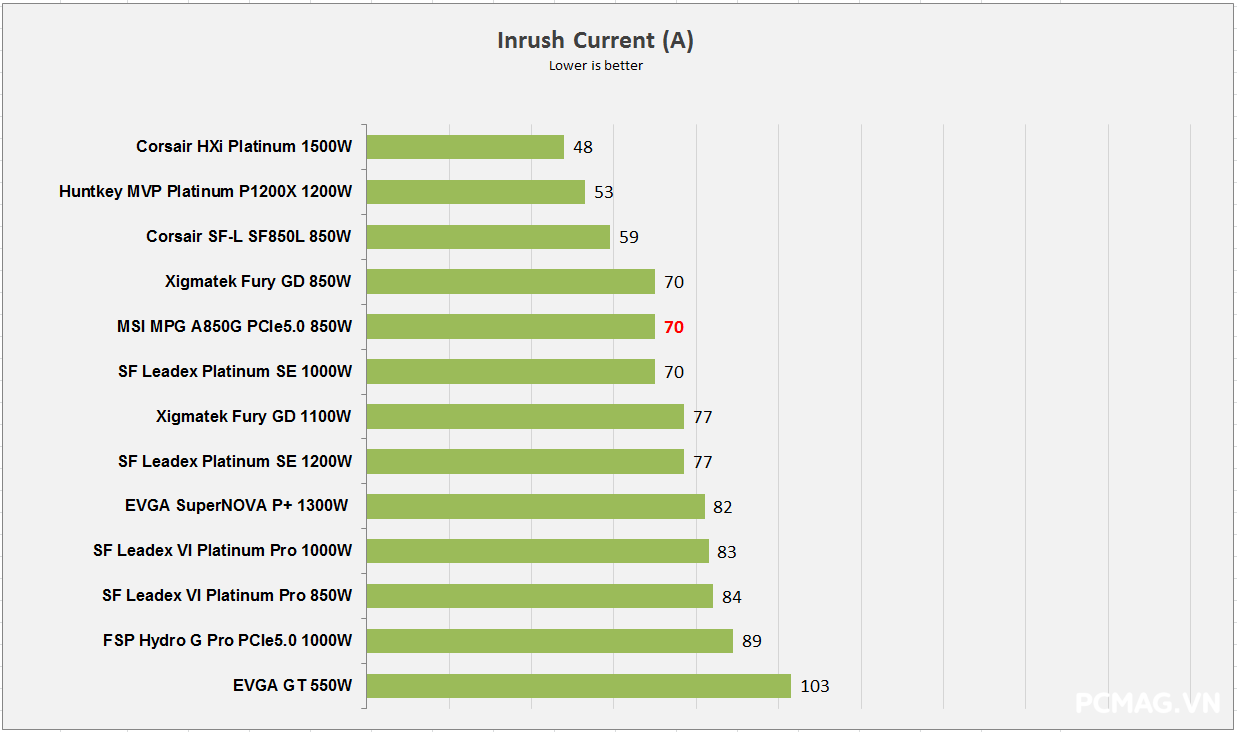
Task: Select the 'Lower is better' subtitle
Action: [x=595, y=66]
